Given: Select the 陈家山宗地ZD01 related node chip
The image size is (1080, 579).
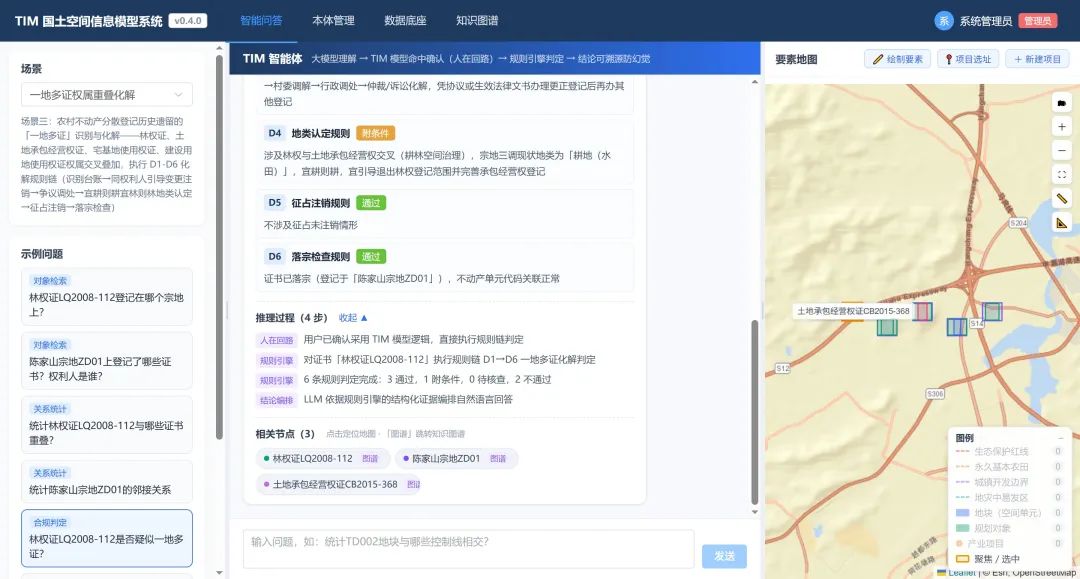Looking at the screenshot, I should pos(457,459).
